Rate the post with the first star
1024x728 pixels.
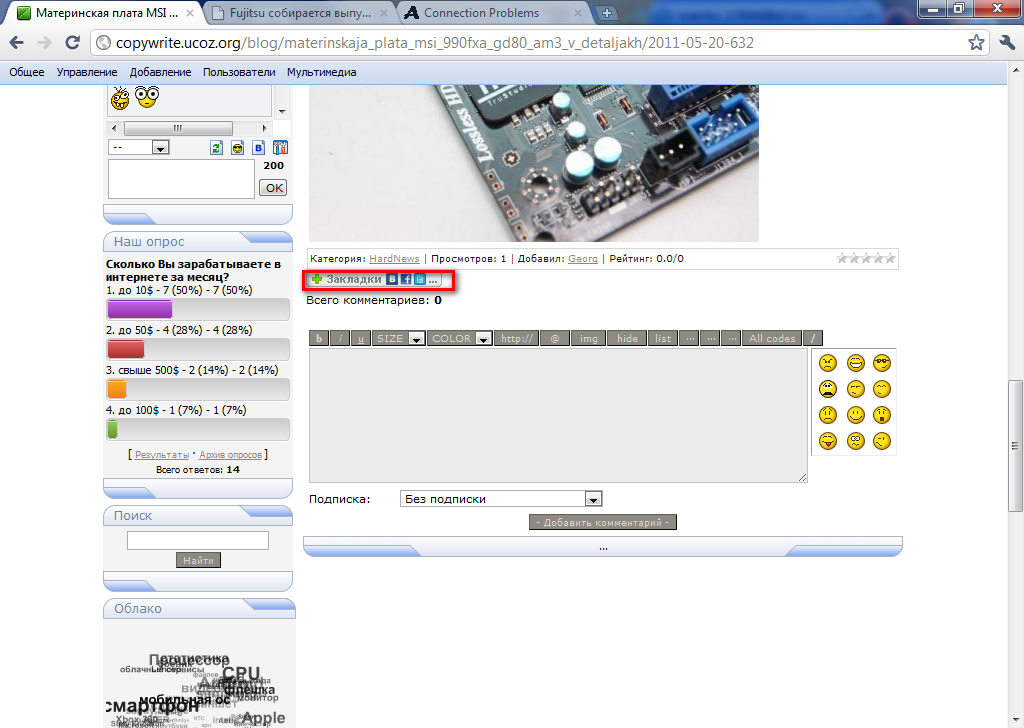tap(842, 259)
